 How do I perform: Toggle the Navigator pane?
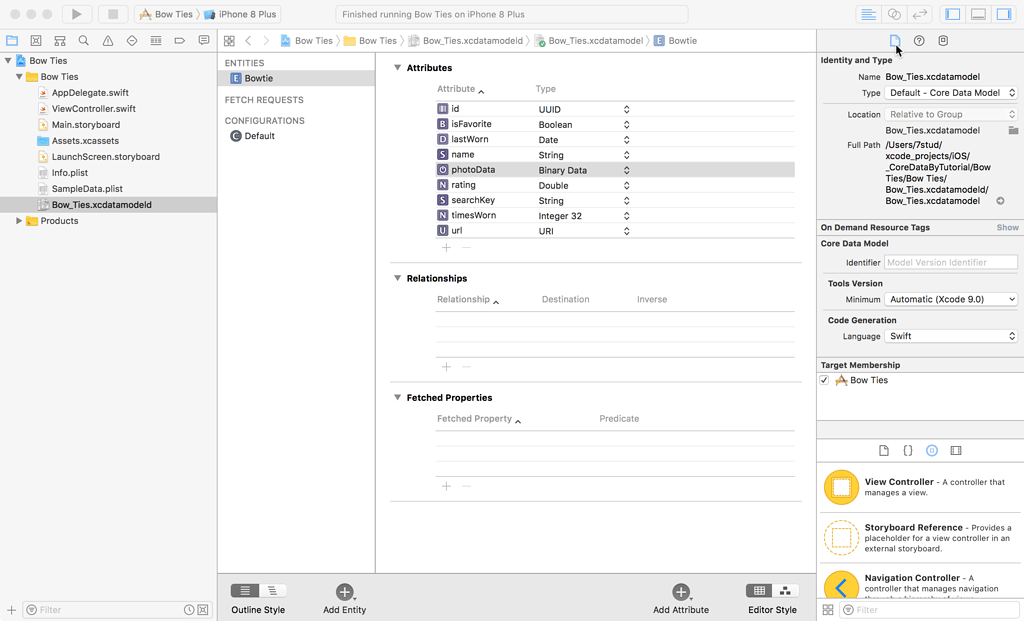tap(953, 14)
